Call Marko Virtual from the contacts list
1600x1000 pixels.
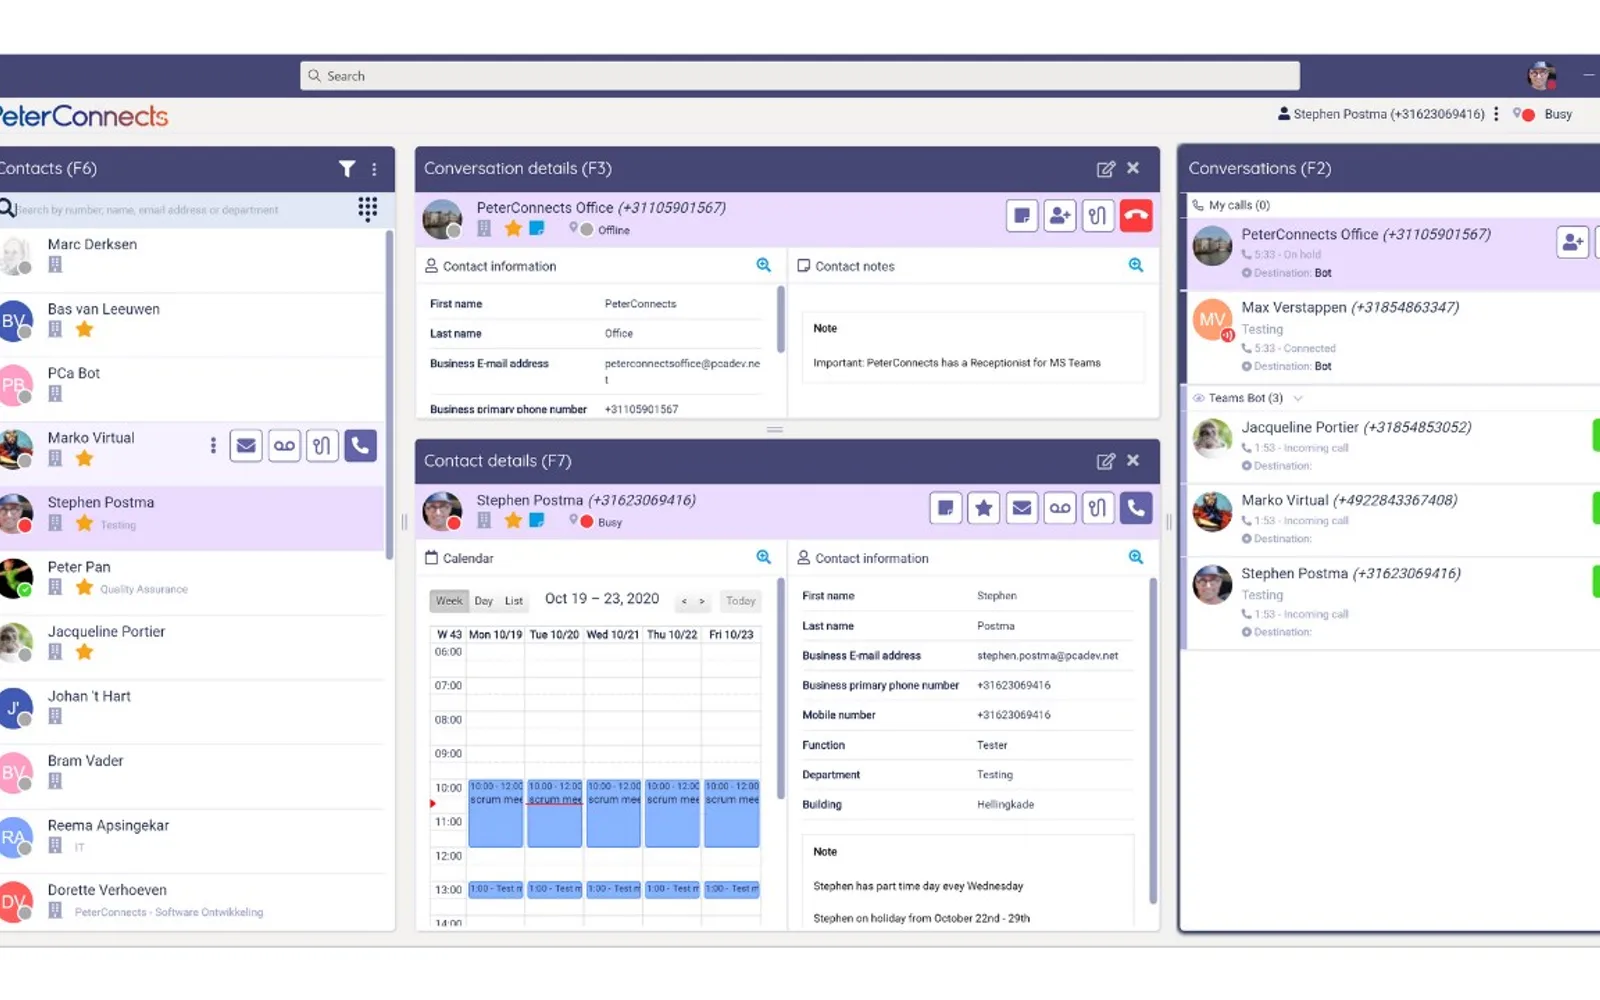click(361, 446)
